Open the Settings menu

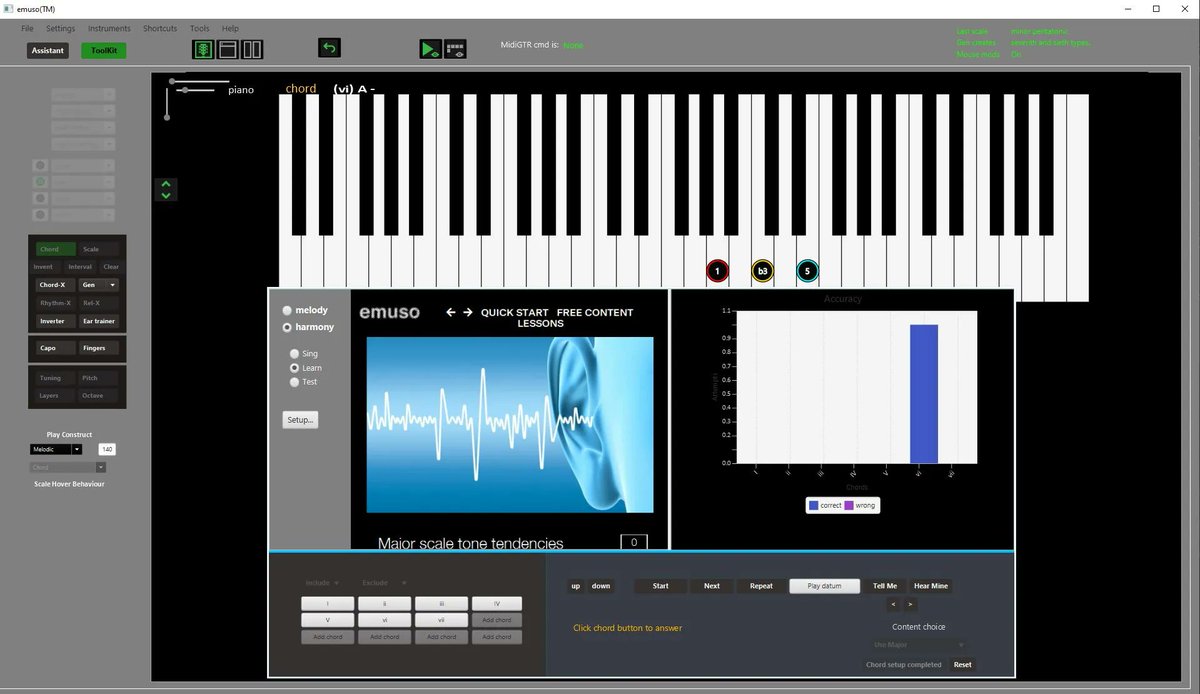[x=60, y=29]
